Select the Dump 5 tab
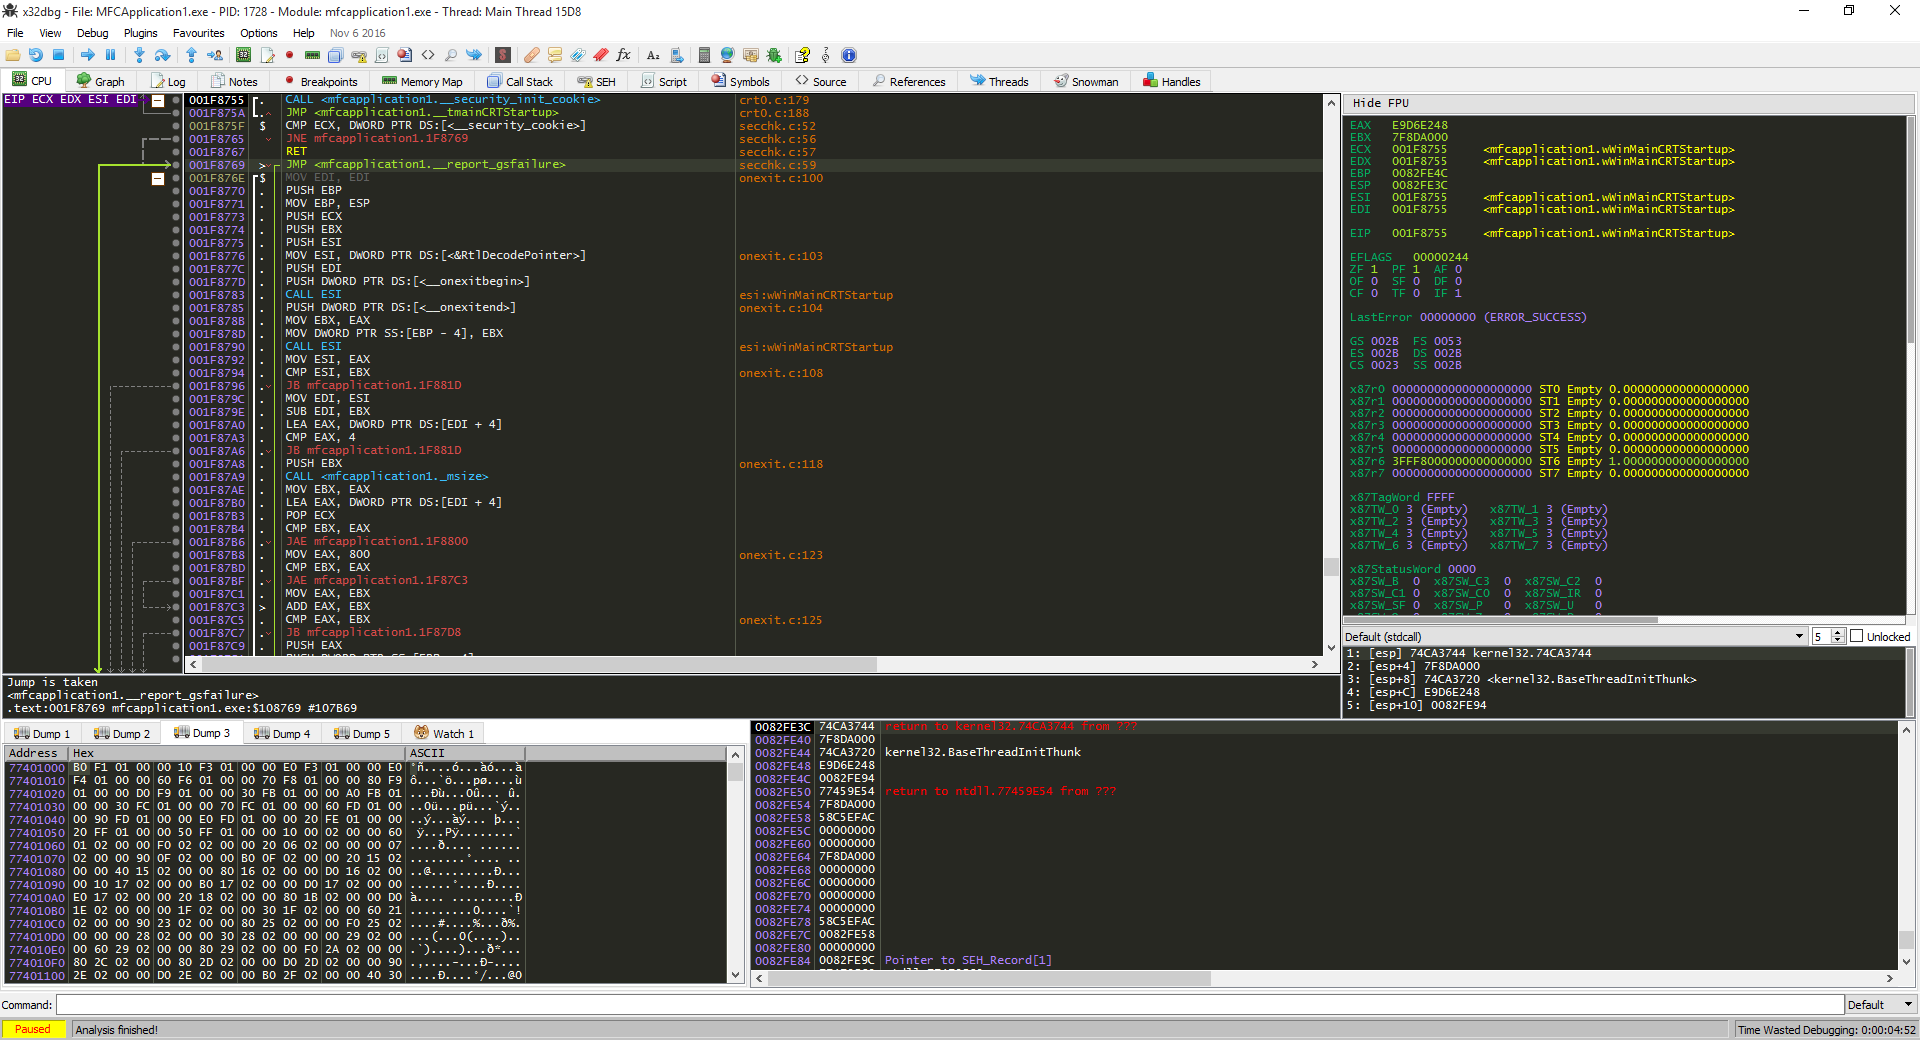Screen dimensions: 1920x1040 (362, 733)
